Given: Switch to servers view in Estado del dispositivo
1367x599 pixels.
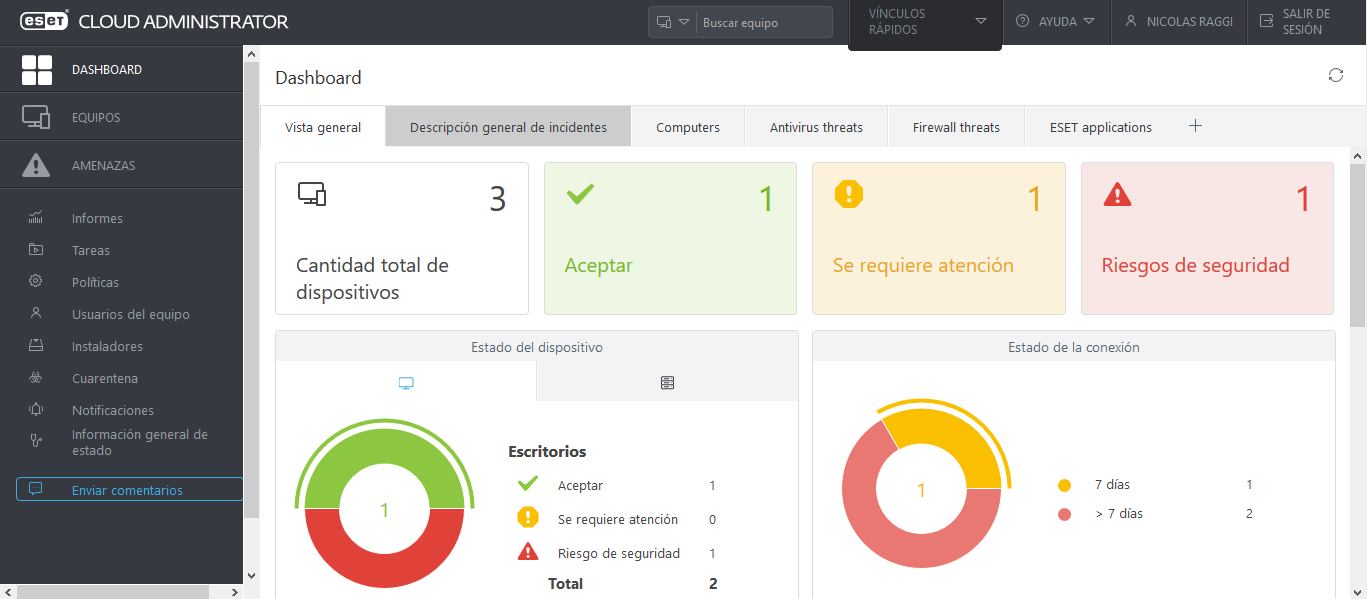Looking at the screenshot, I should 666,382.
